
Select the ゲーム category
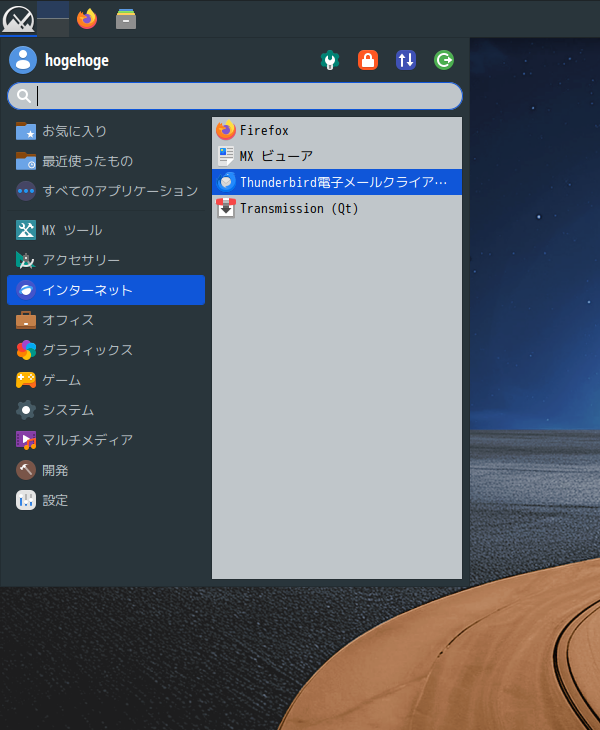106,380
